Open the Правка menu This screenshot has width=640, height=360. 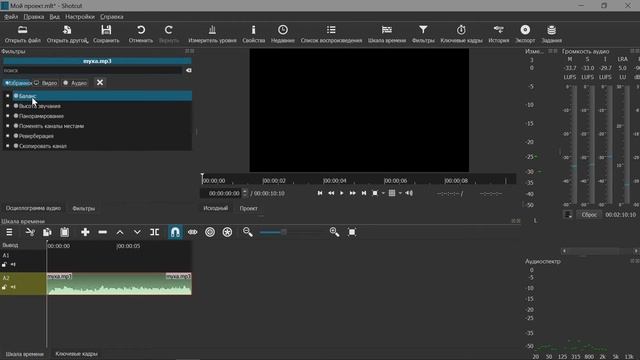click(x=33, y=17)
